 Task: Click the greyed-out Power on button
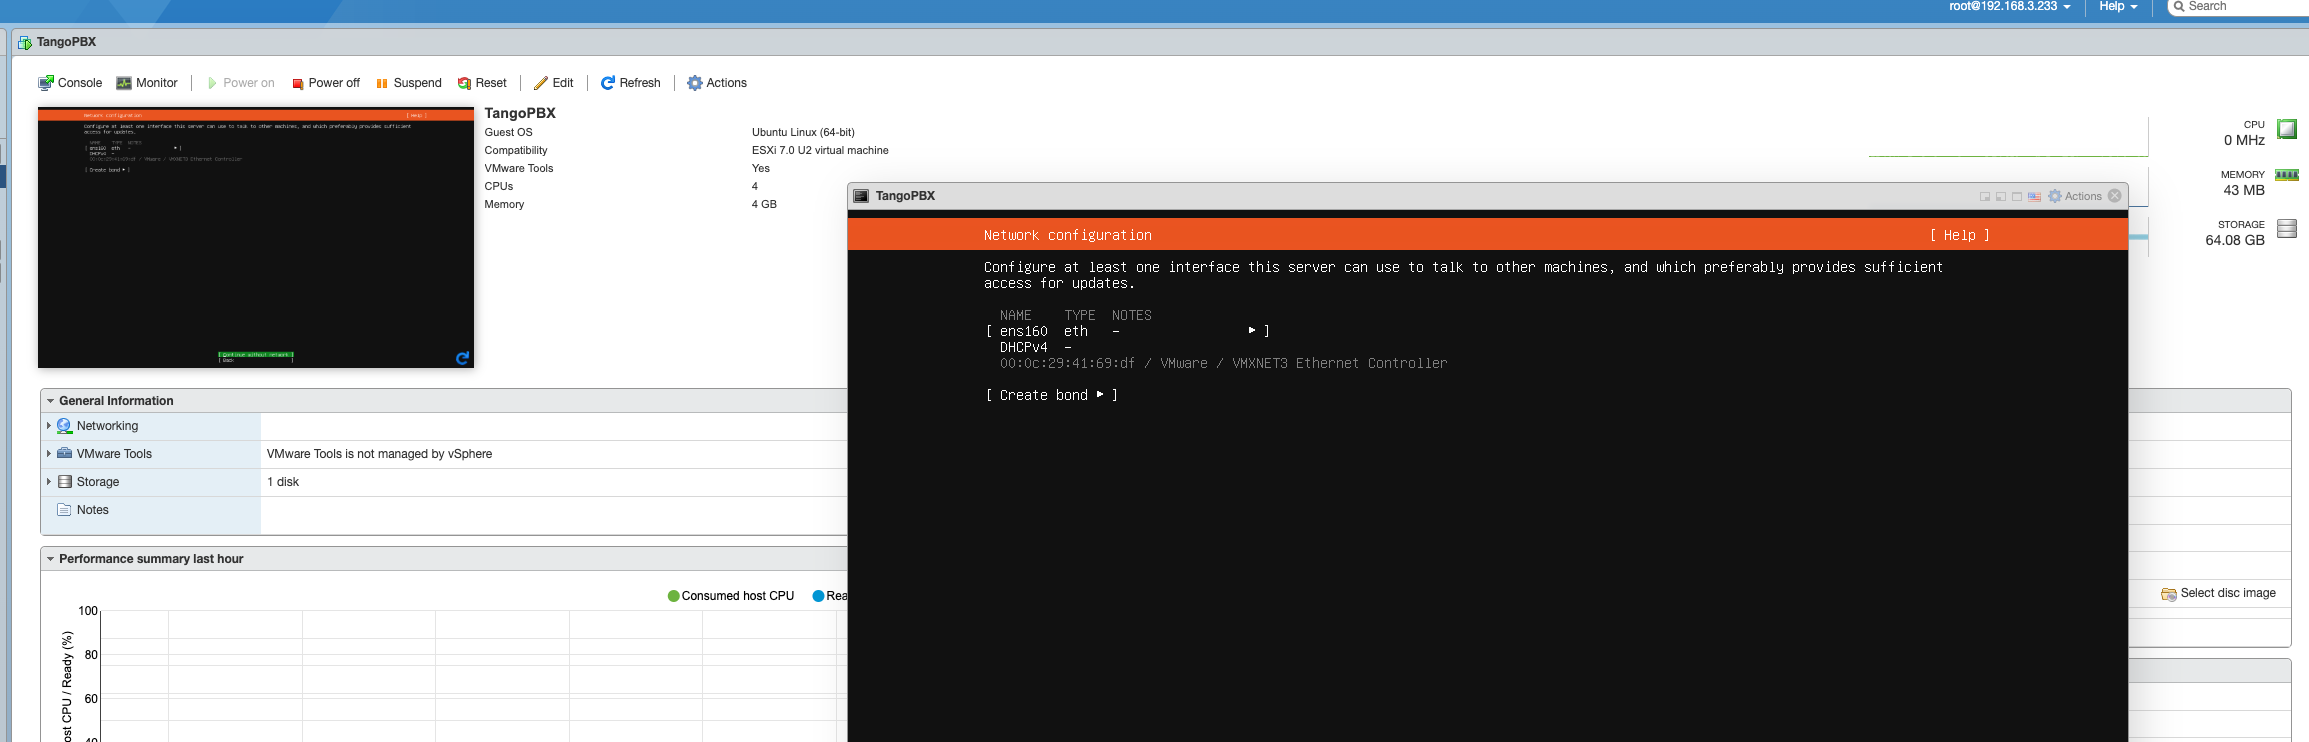[240, 83]
